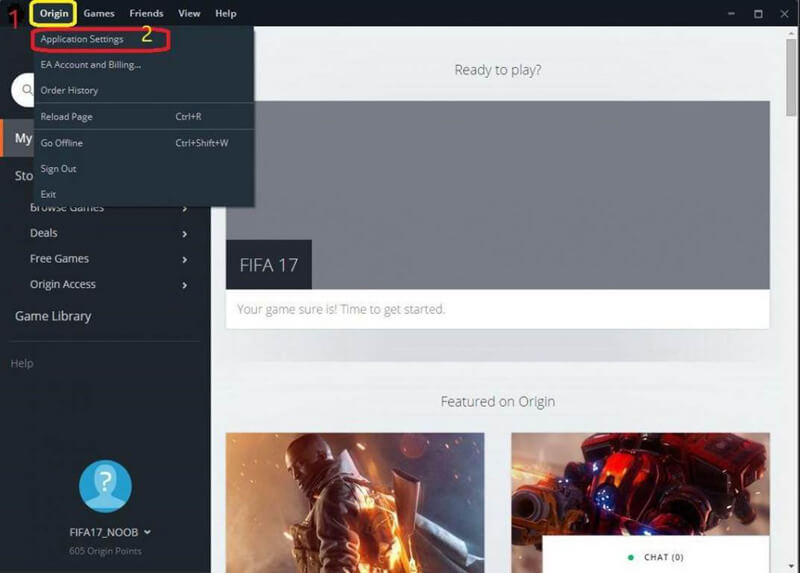Click the FIFA17_NOOB username

tap(104, 532)
